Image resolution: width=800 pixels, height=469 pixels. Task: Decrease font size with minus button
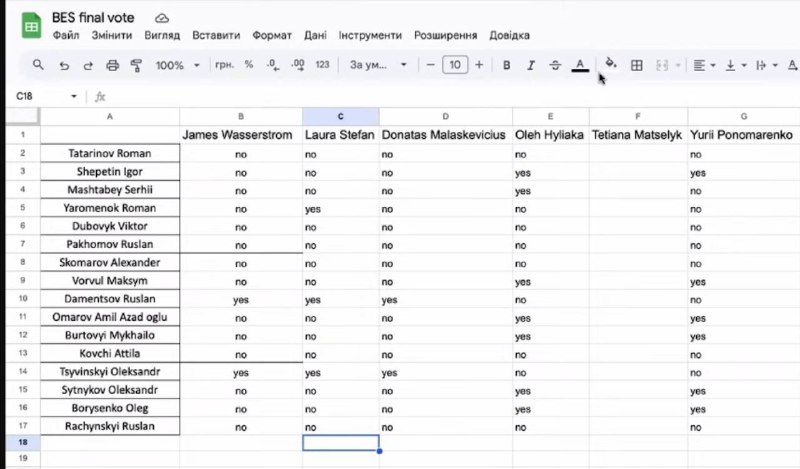[430, 65]
